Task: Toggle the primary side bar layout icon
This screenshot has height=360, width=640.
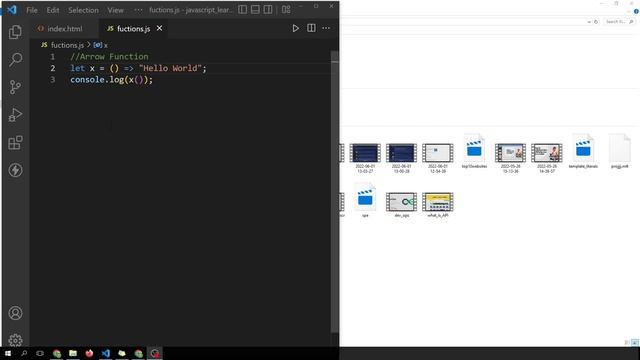Action: tap(242, 9)
